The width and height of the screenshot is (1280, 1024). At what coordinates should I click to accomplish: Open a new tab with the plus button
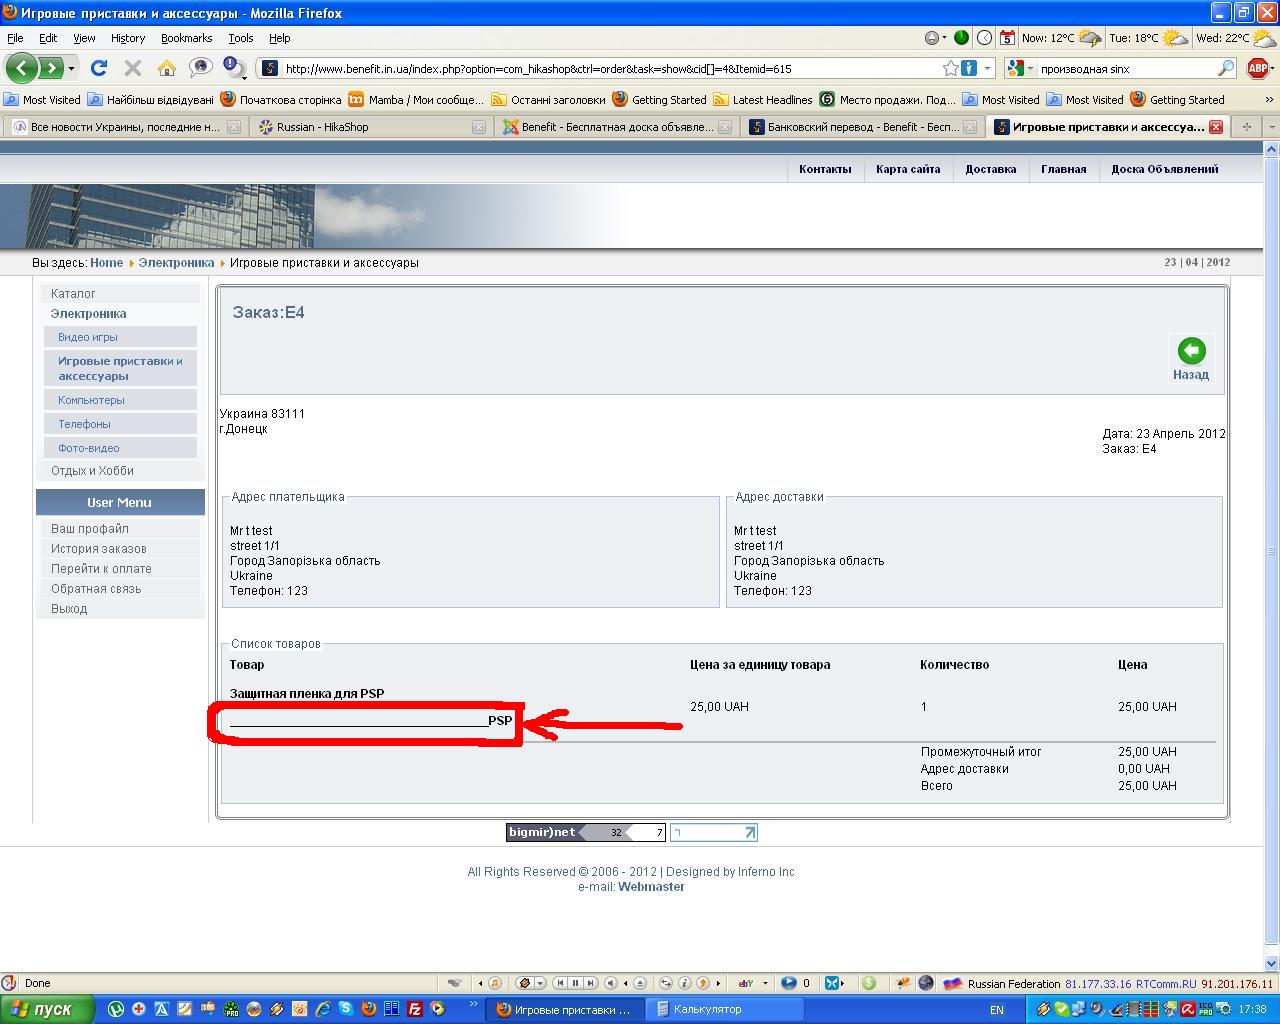[x=1246, y=127]
